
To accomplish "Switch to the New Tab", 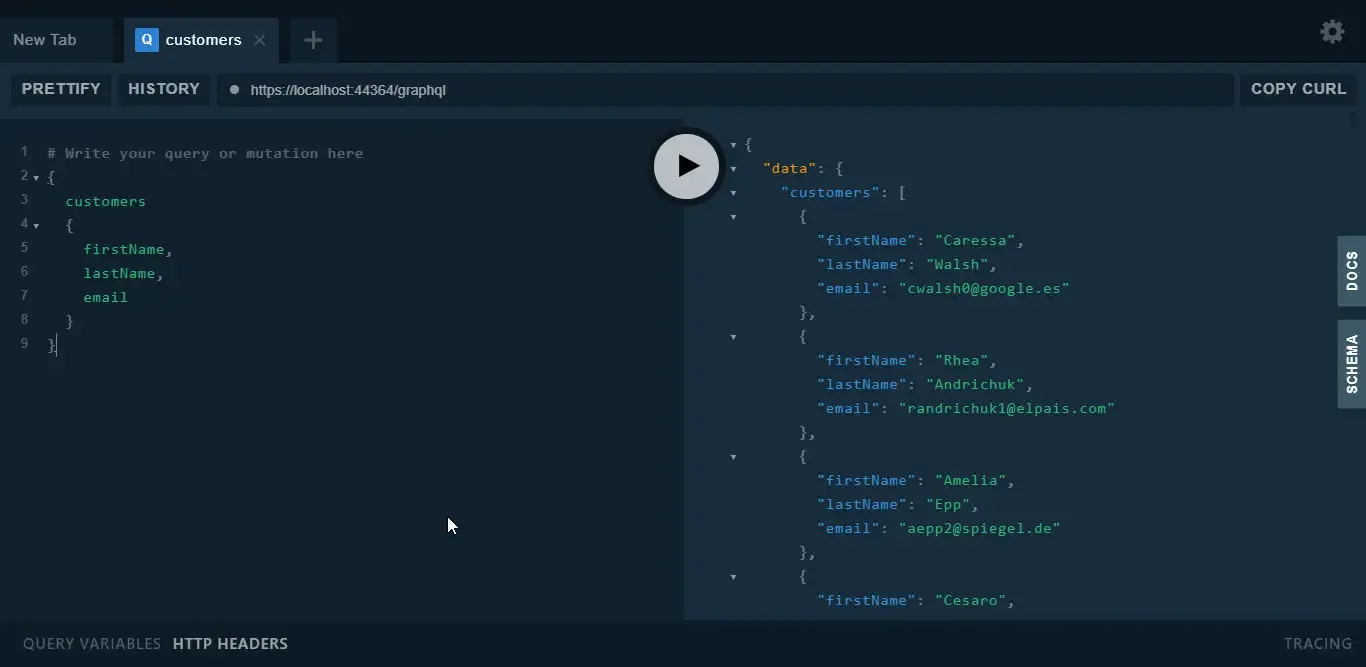I will pos(45,39).
